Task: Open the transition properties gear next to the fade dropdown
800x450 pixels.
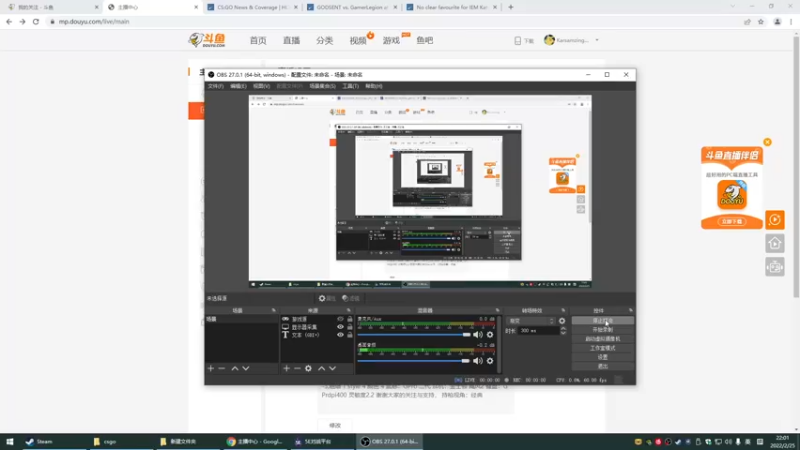Action: [562, 321]
